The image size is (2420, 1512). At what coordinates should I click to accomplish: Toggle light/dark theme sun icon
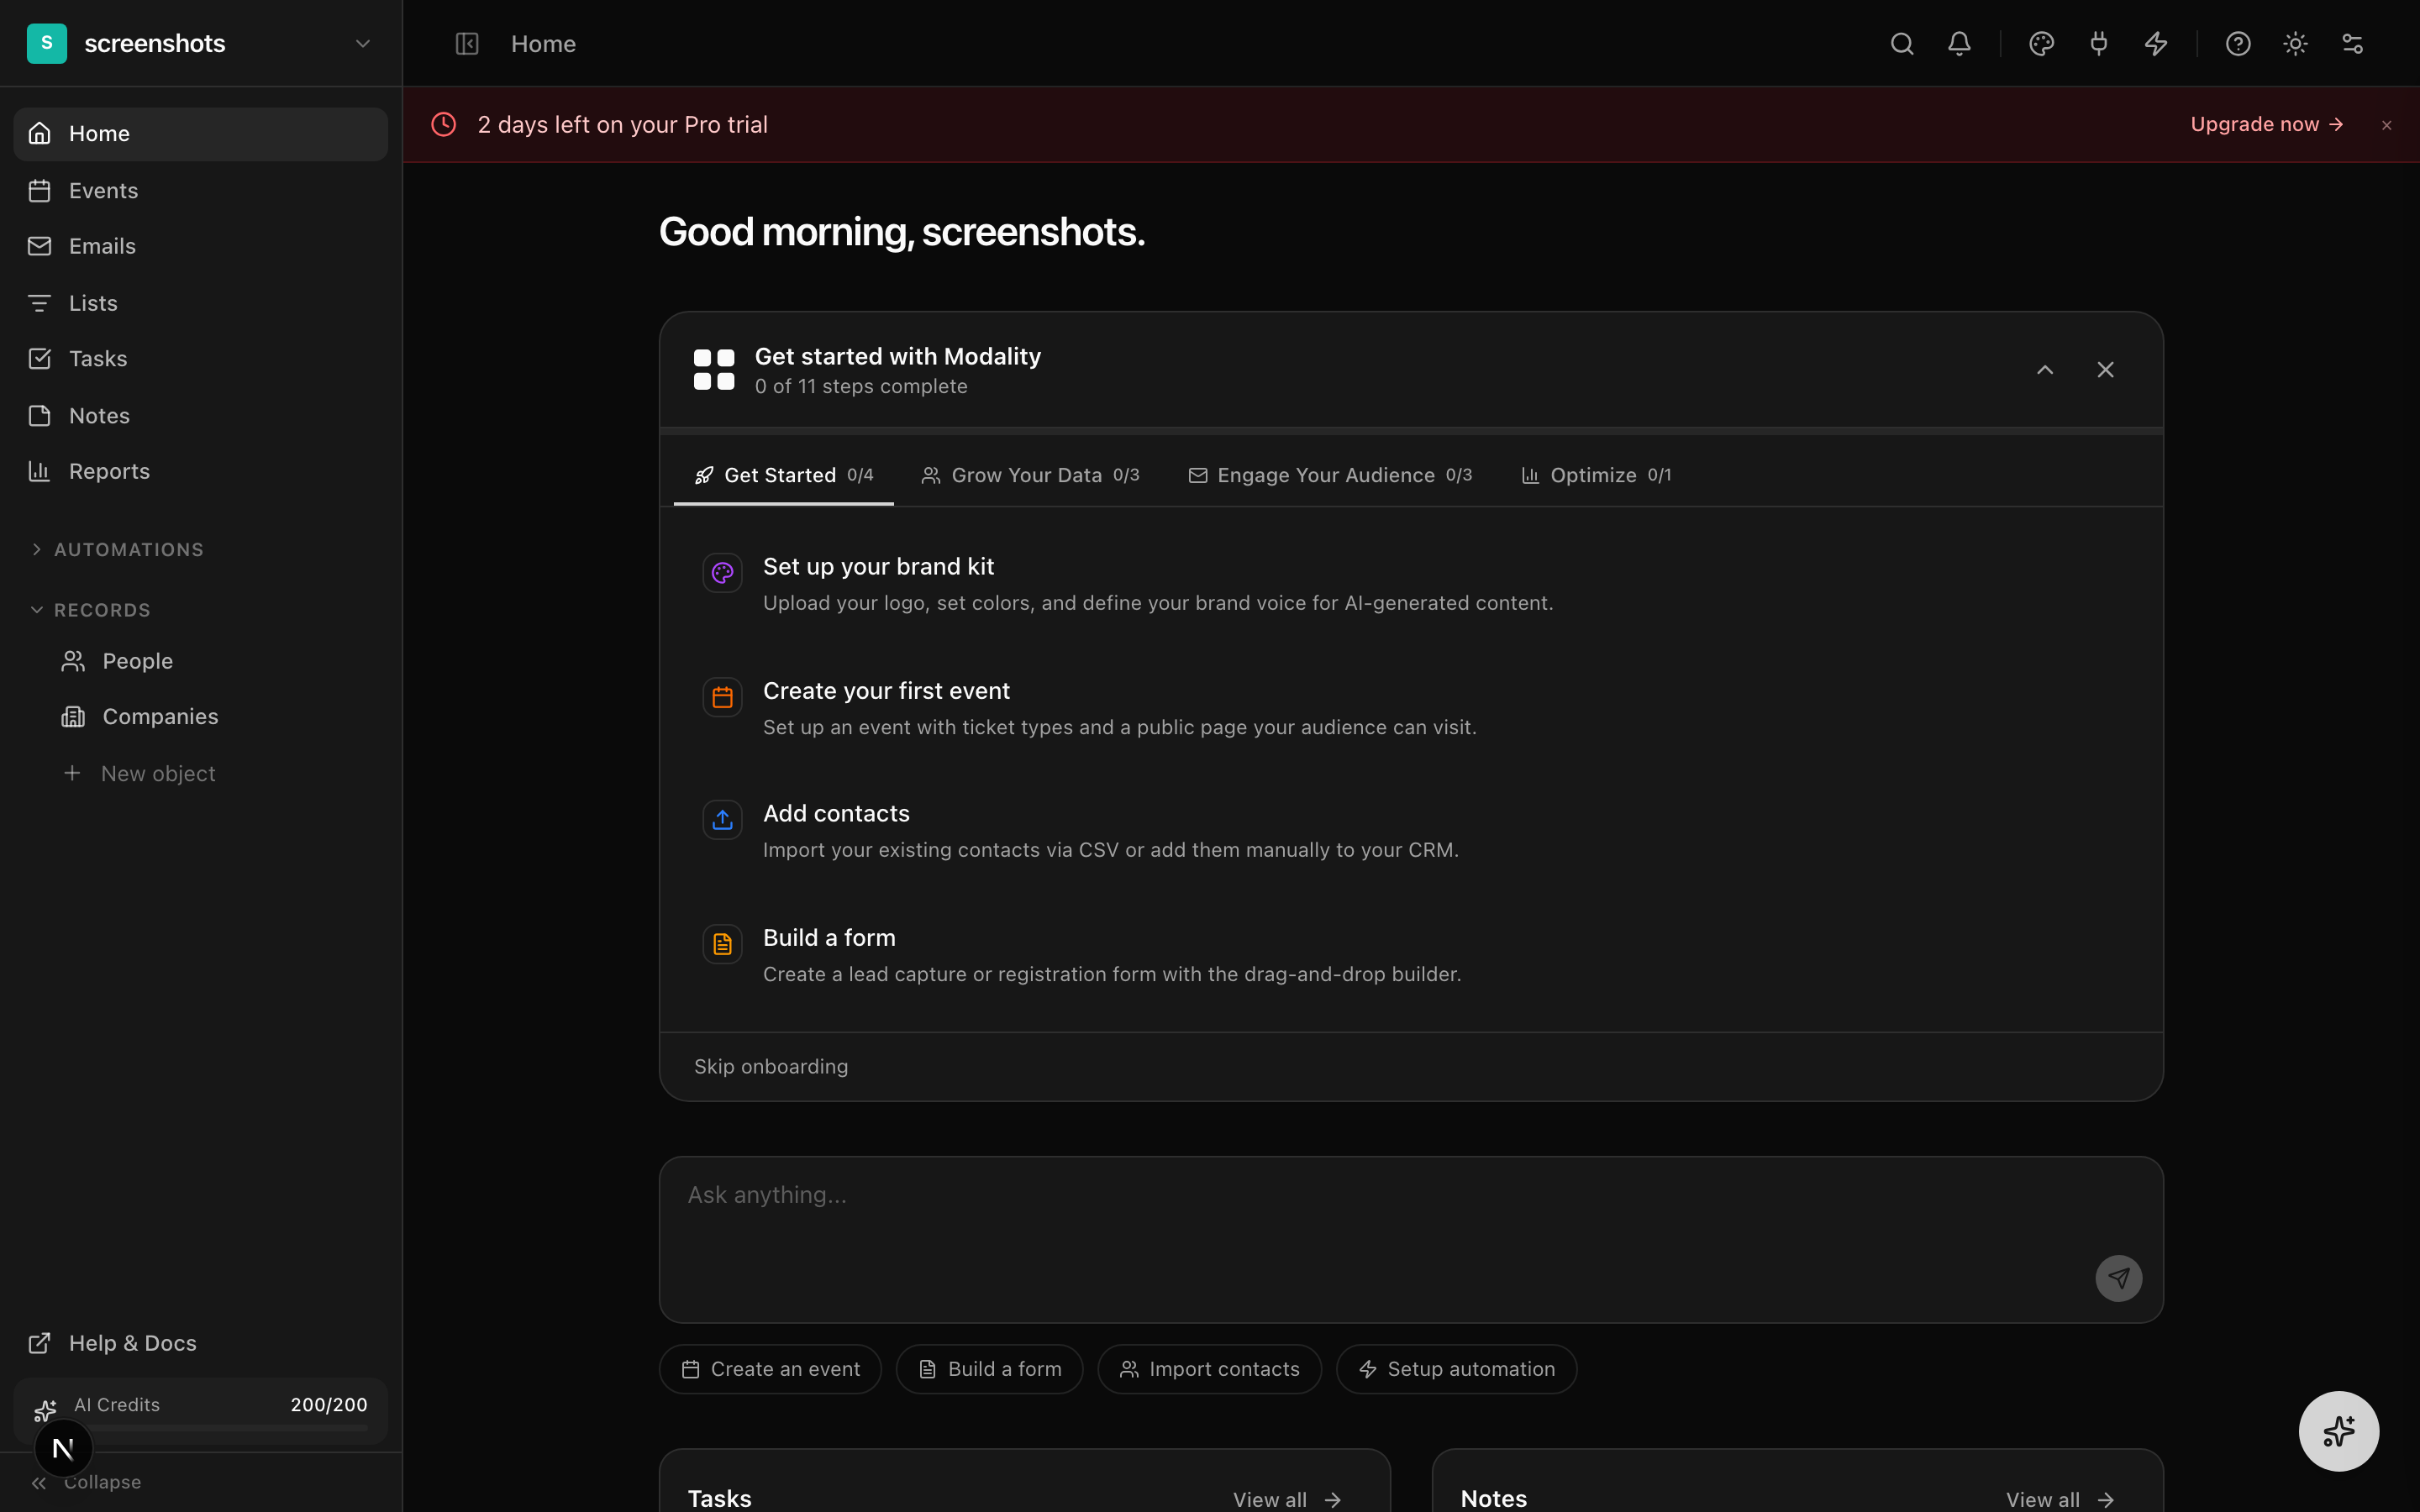pyautogui.click(x=2295, y=44)
